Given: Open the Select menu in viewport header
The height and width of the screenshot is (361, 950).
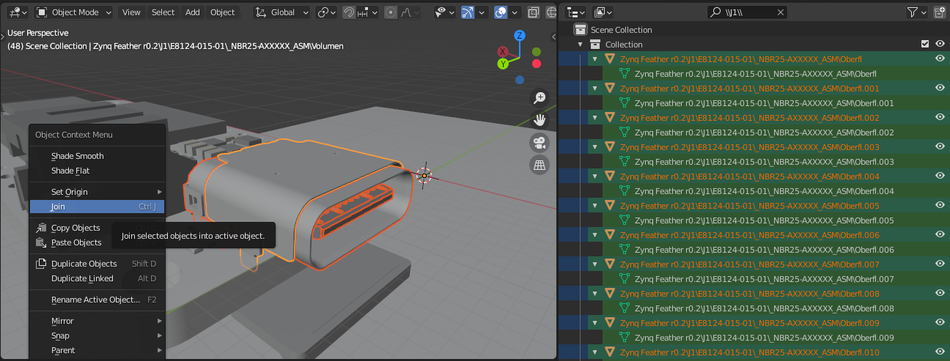Looking at the screenshot, I should [163, 12].
